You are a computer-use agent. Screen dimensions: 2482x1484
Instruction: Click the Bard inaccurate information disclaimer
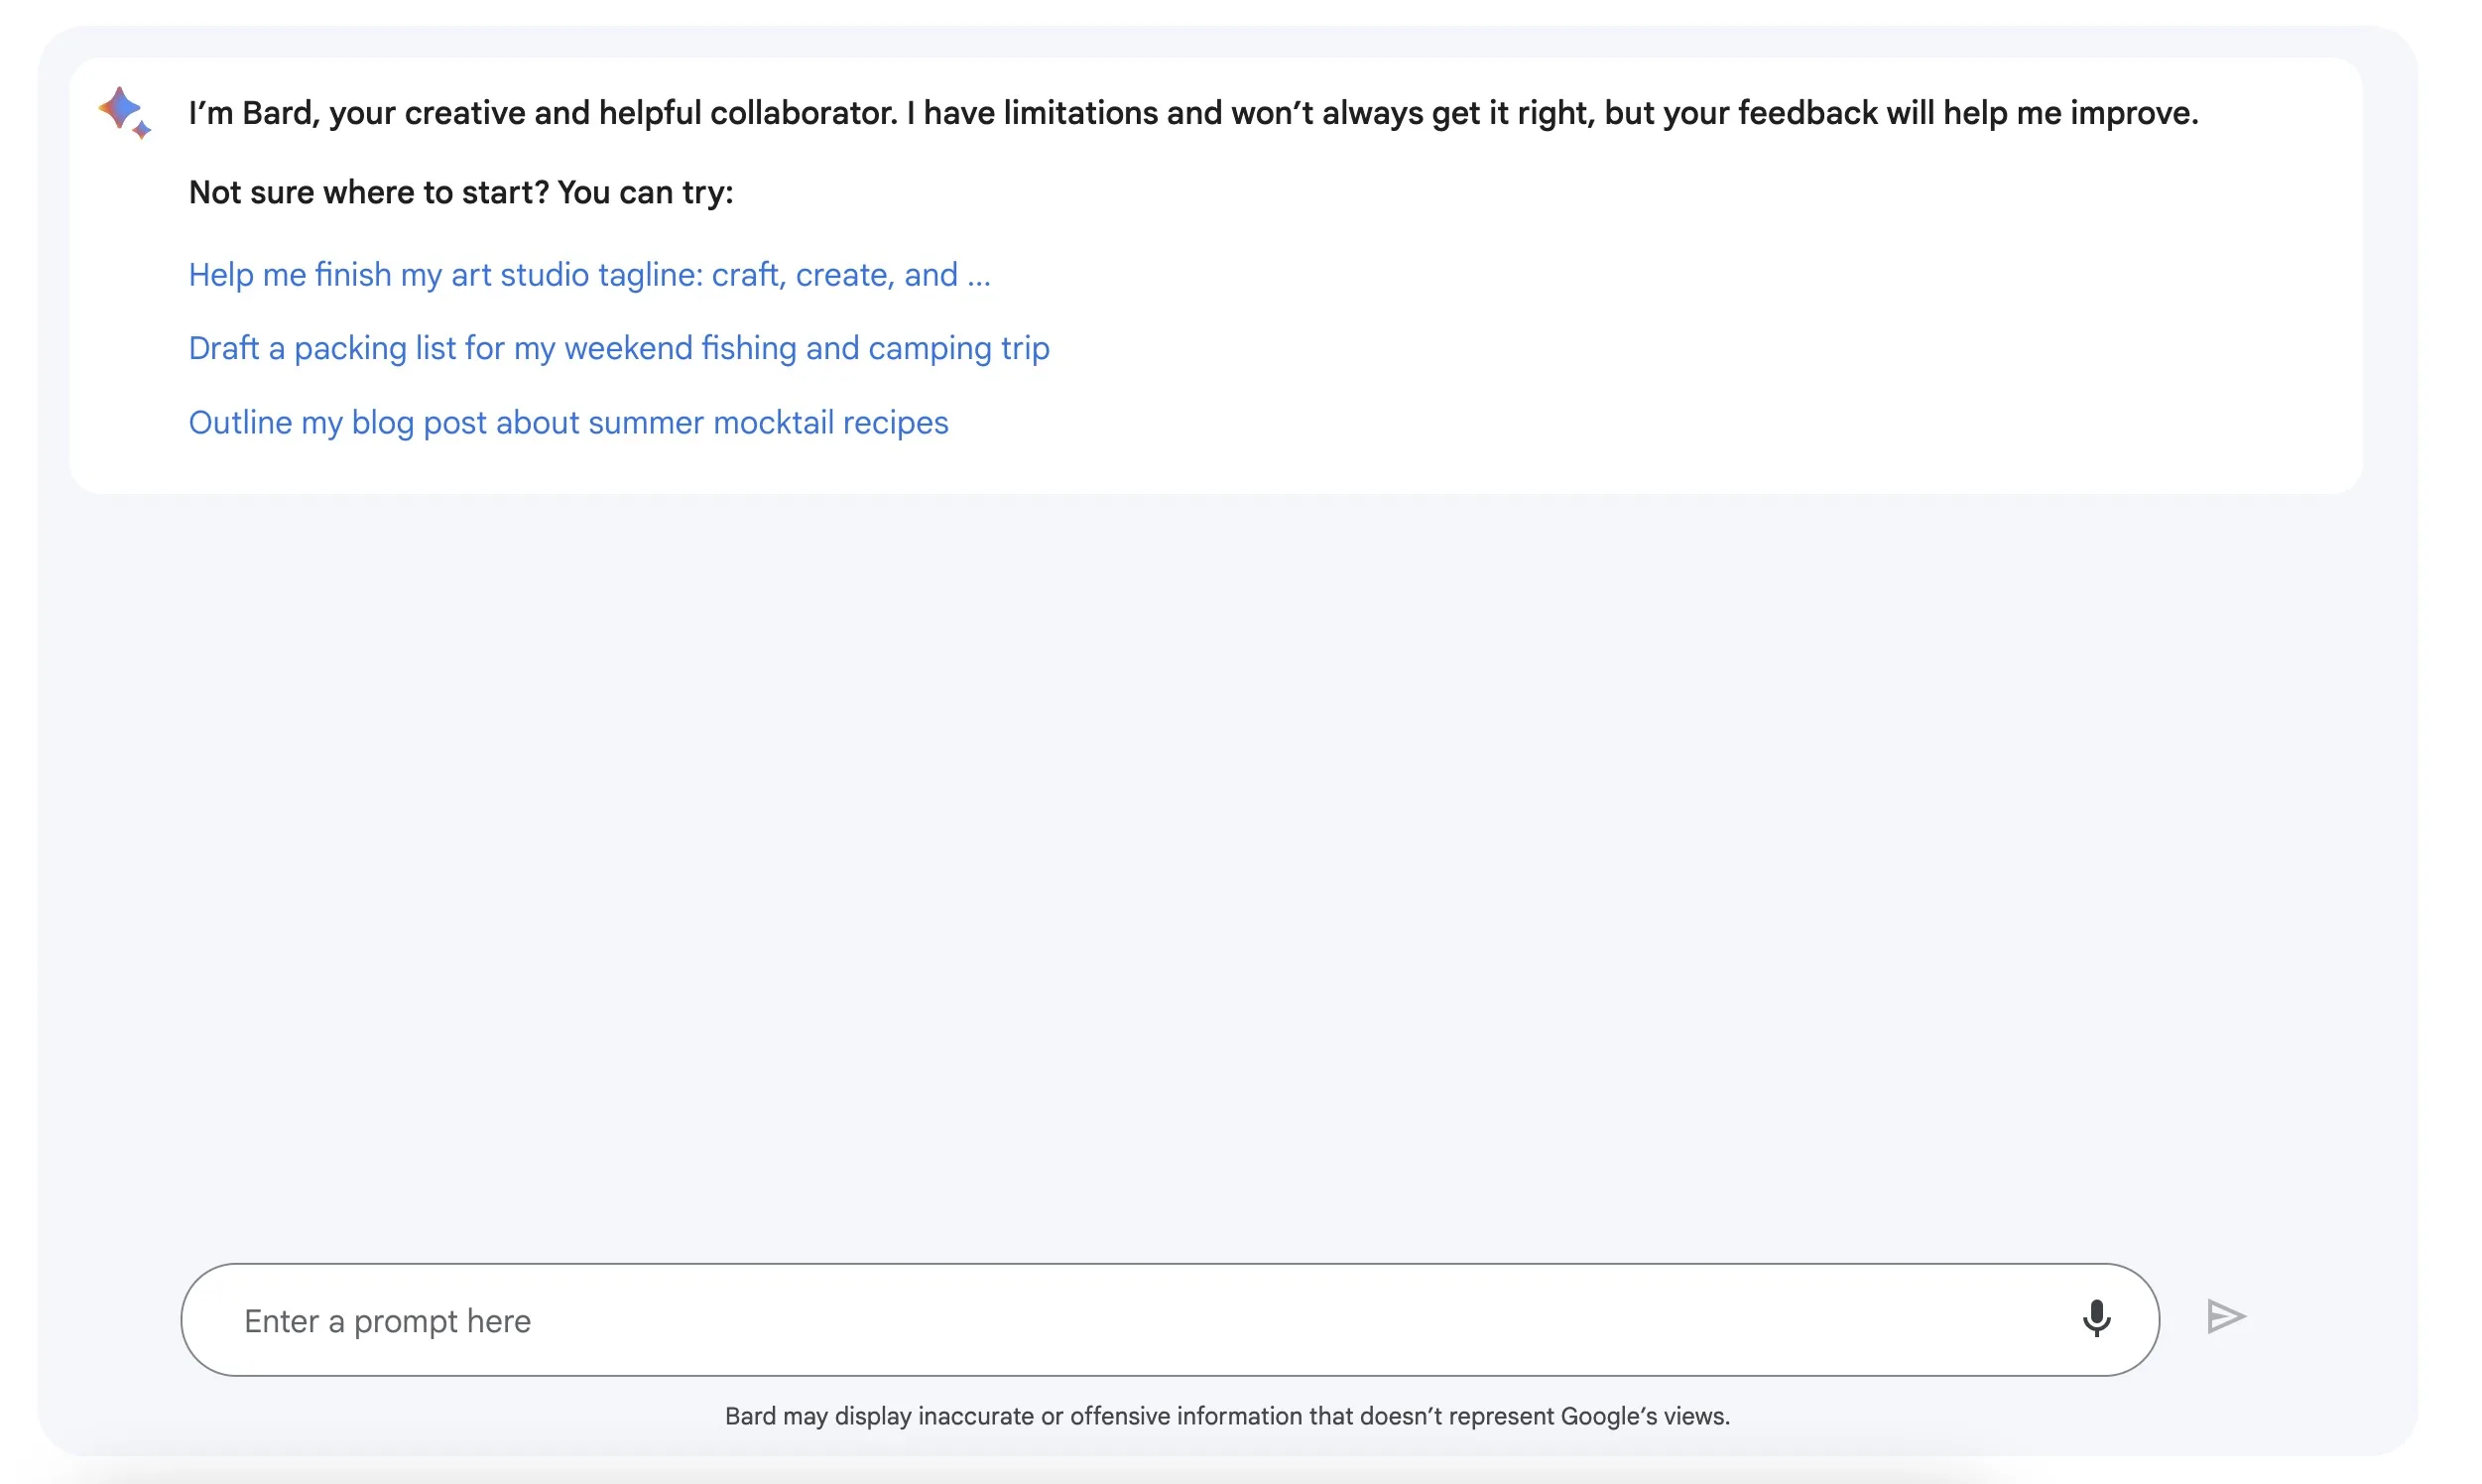click(1226, 1415)
